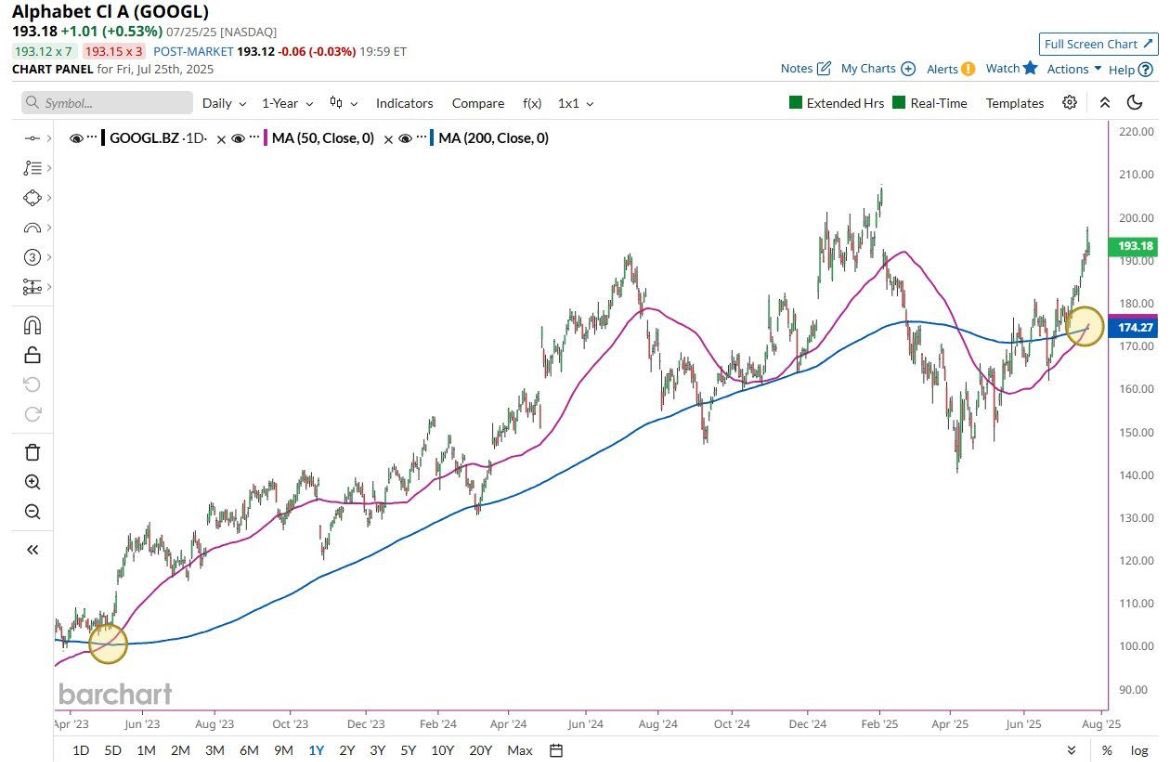1170x762 pixels.
Task: Select the shapes drawing tool
Action: click(32, 198)
